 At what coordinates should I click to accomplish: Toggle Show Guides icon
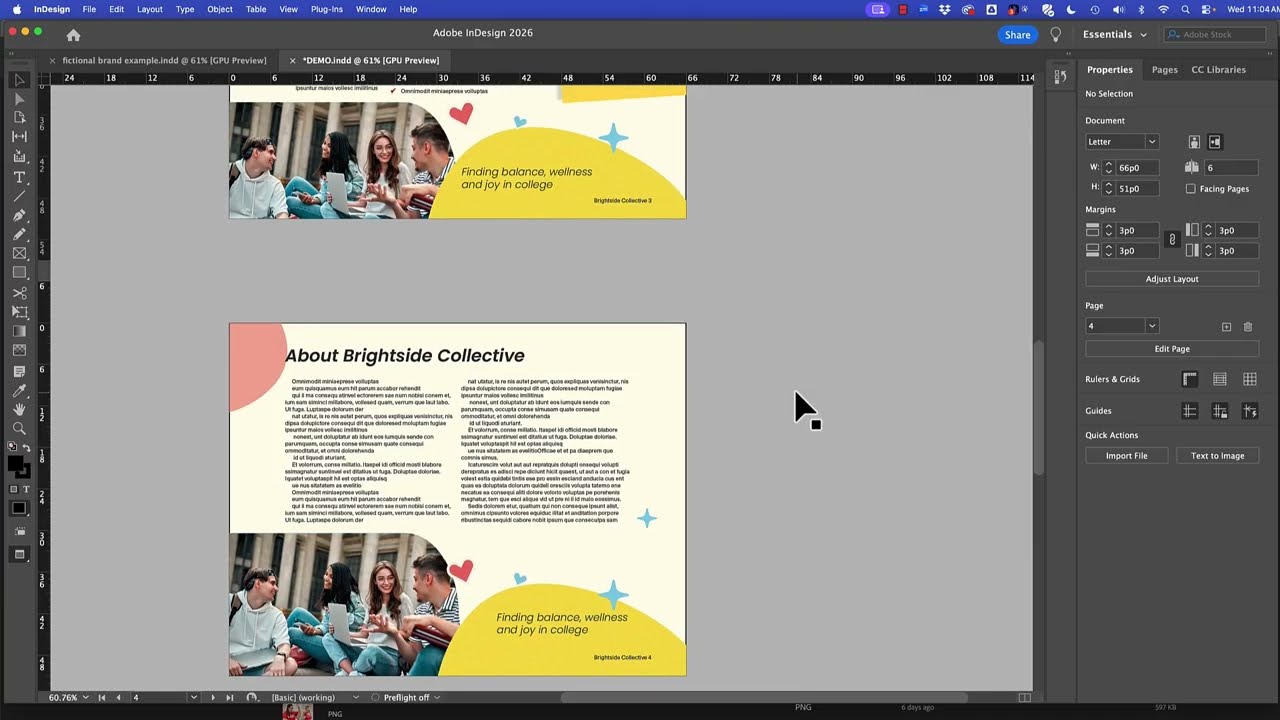point(1189,411)
